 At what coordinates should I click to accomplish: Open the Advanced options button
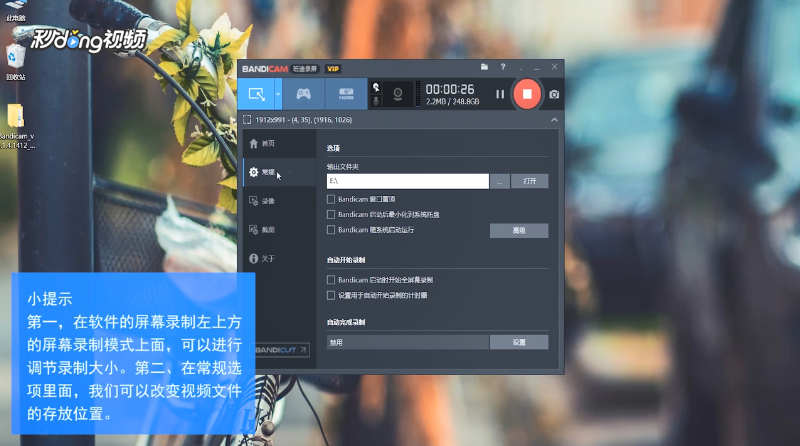519,231
